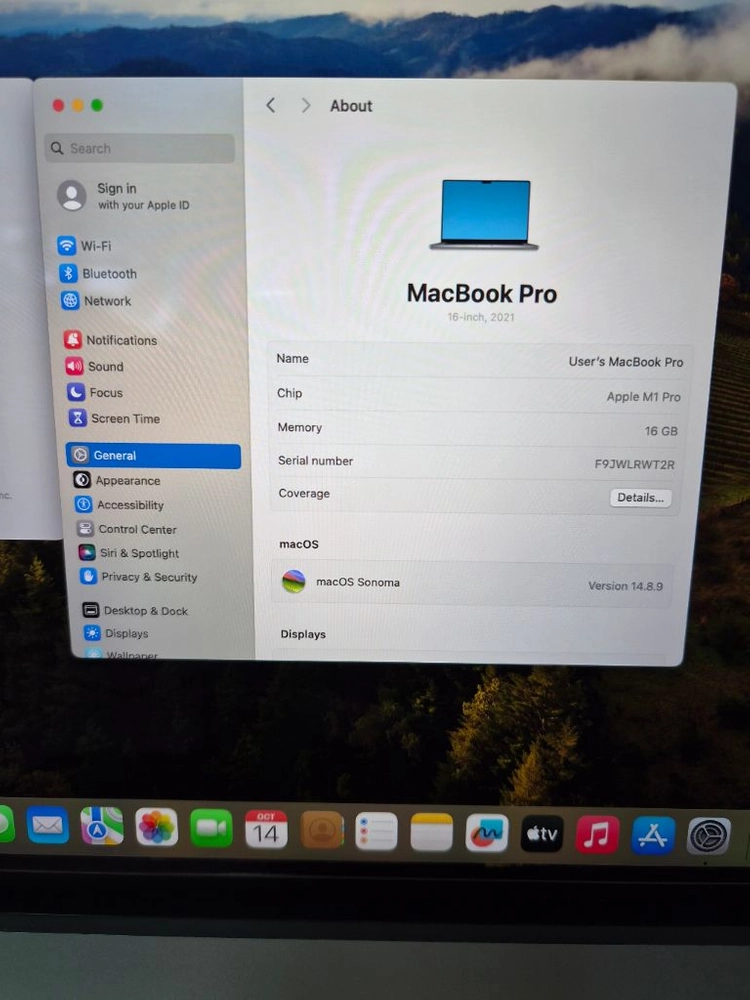Open Music from the Dock
The image size is (750, 1000).
598,834
